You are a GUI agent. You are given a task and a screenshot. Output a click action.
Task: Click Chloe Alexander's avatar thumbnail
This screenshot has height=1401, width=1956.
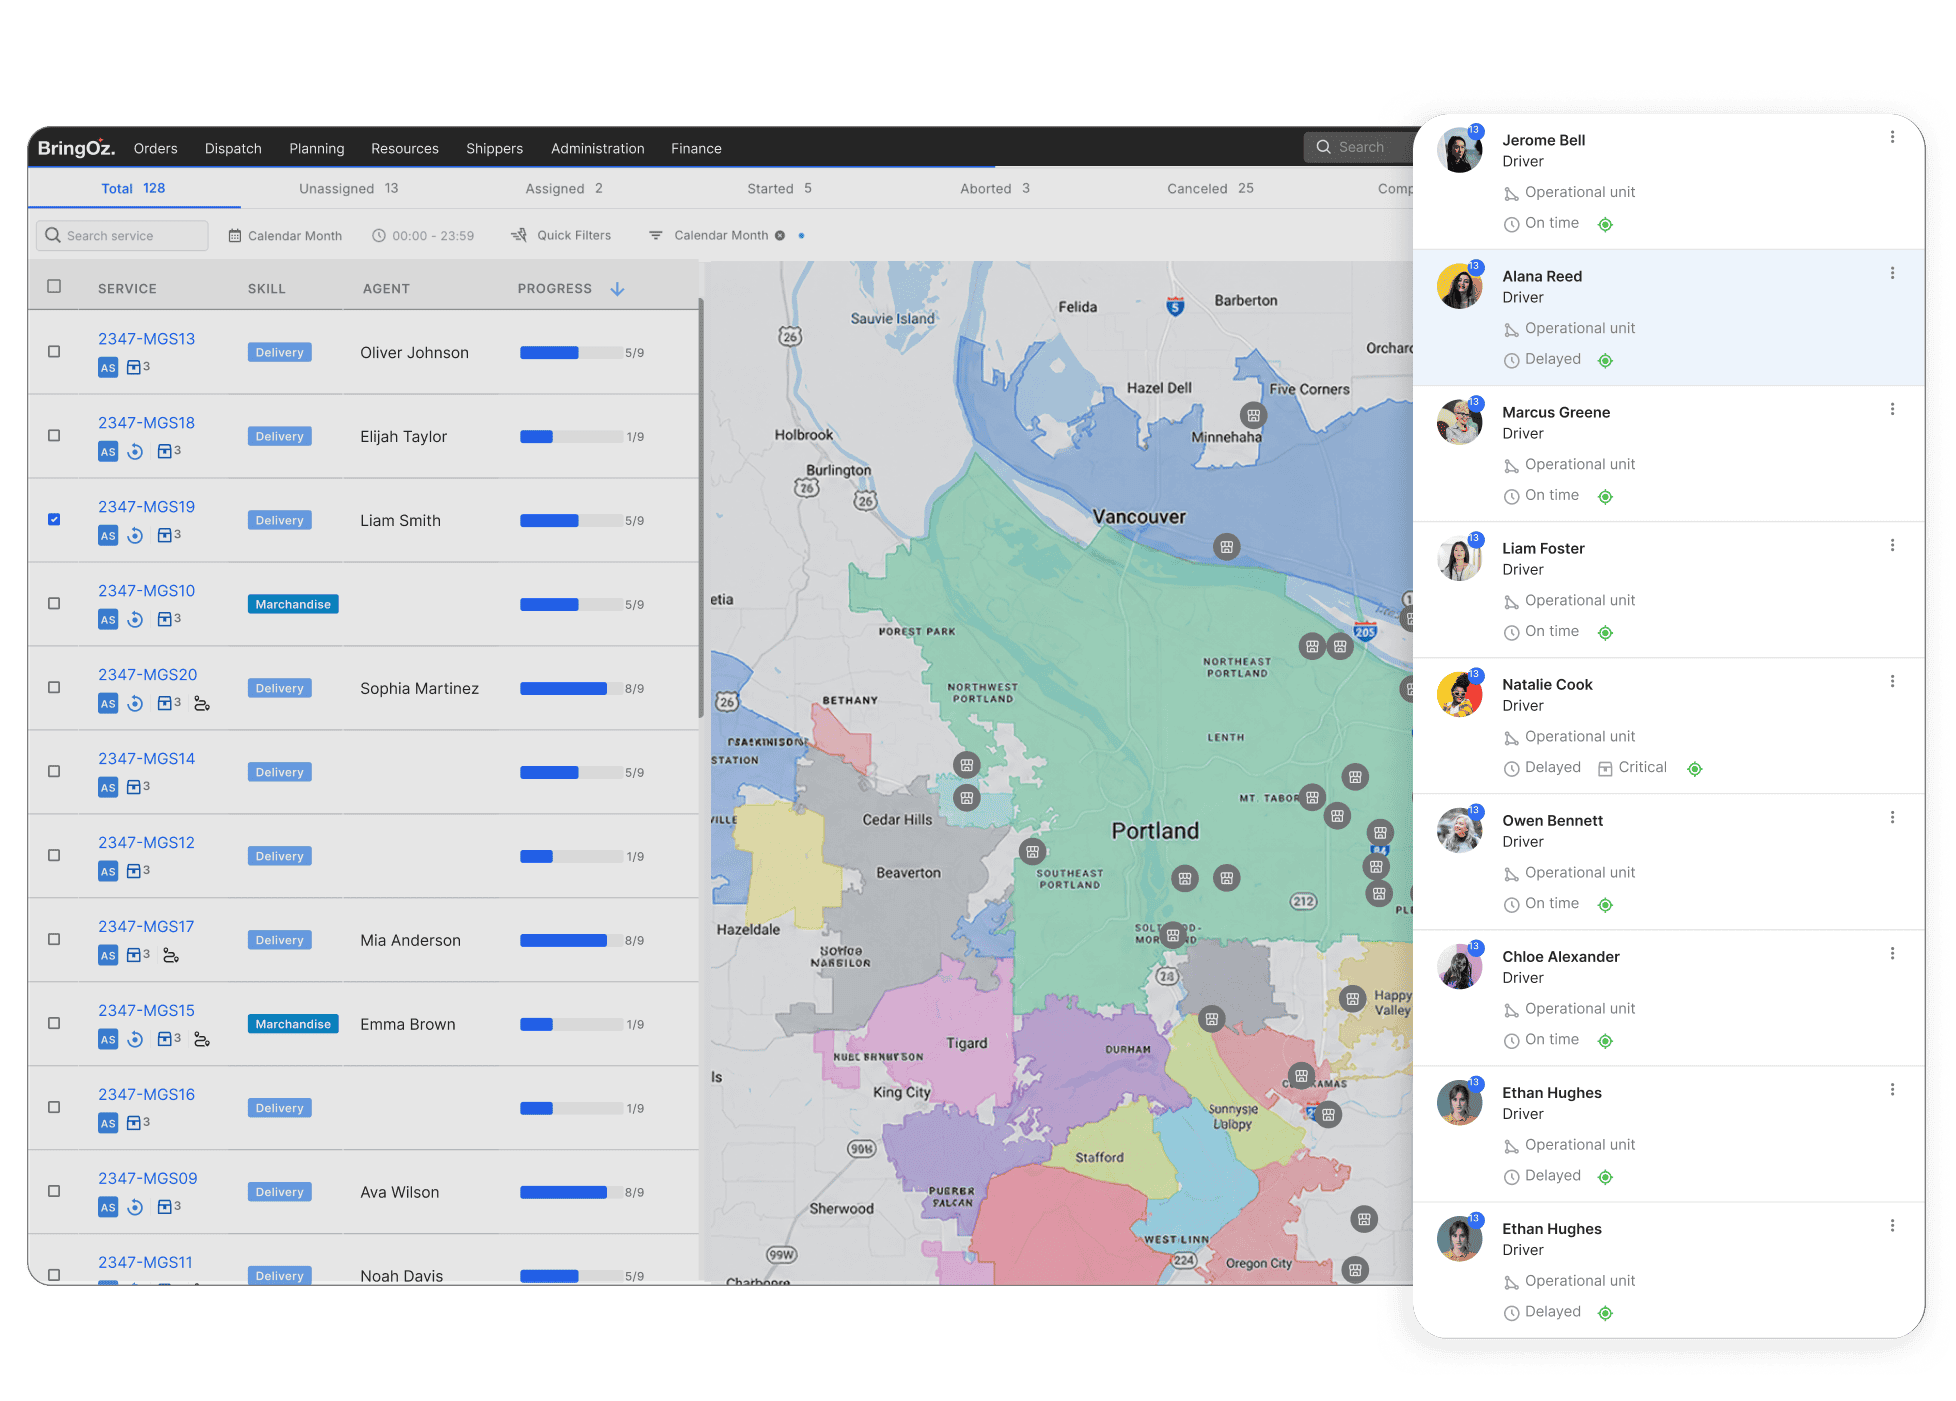(1460, 966)
